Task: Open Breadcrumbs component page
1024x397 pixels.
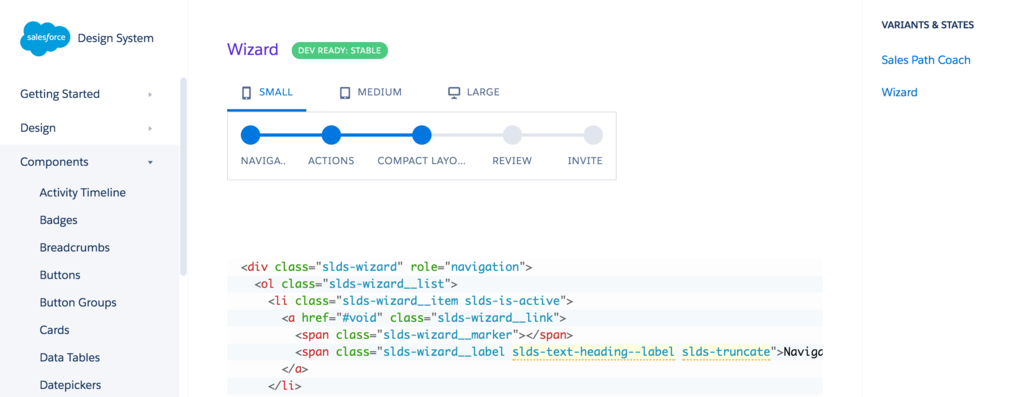Action: point(74,247)
